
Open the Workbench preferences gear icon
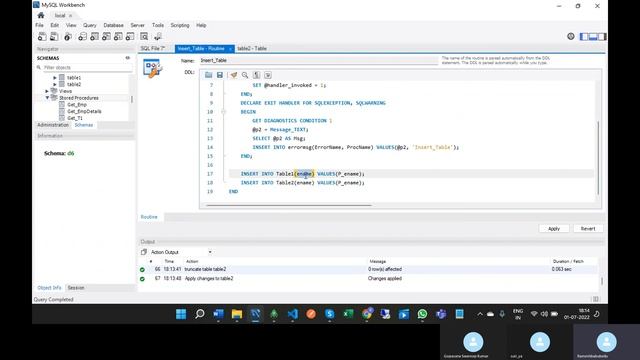pos(571,36)
